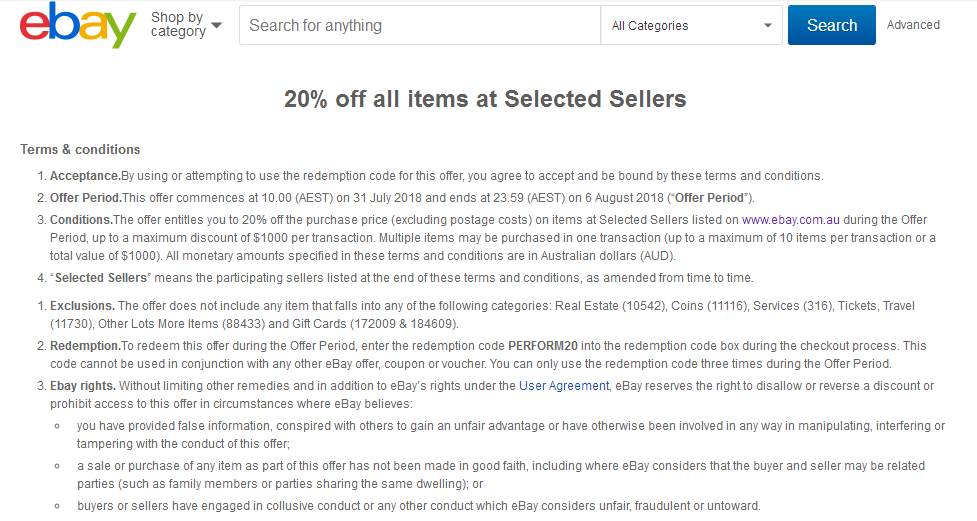Open the Advanced search link
Viewport: 977px width, 521px height.
[913, 25]
